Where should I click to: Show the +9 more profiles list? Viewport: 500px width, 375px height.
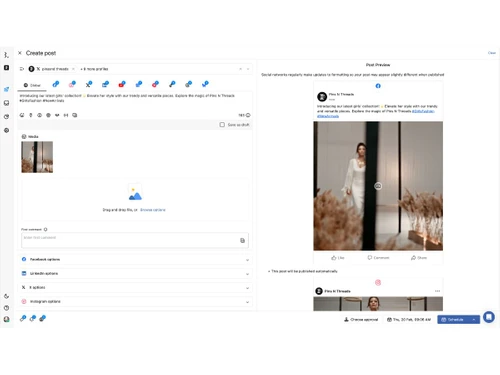pos(95,69)
